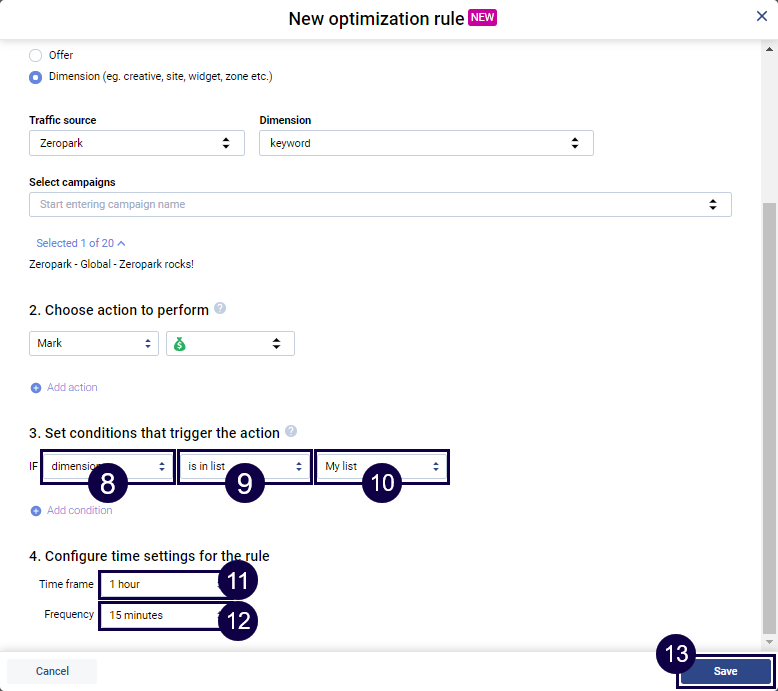778x691 pixels.
Task: Click the Select campaigns input field
Action: 370,204
